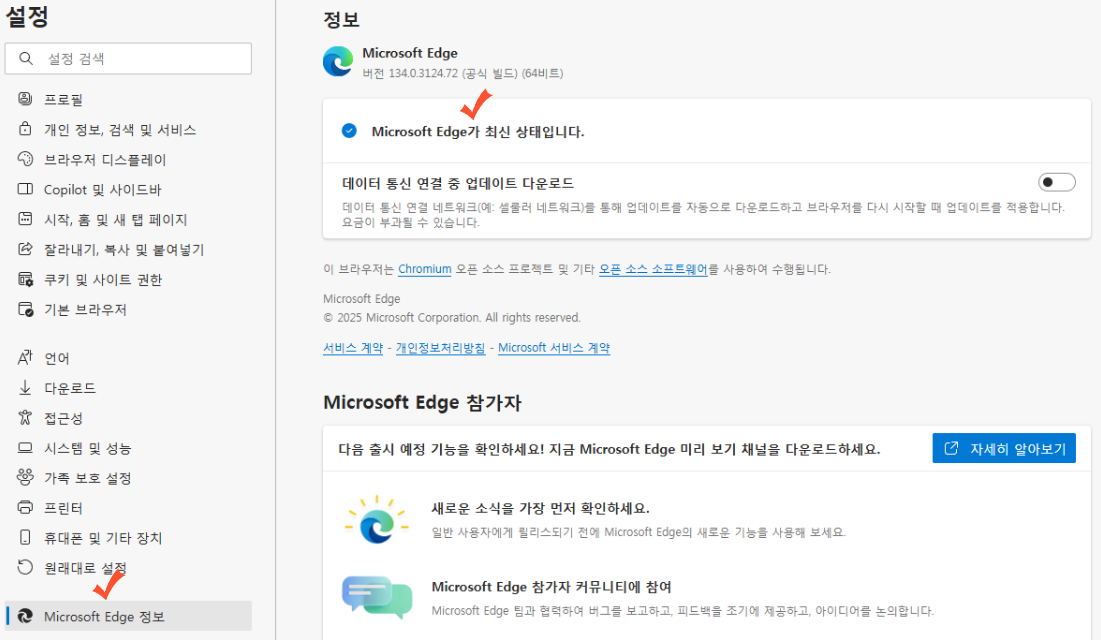Click the 자세히 알아보기 button
The height and width of the screenshot is (640, 1101).
click(x=1004, y=448)
